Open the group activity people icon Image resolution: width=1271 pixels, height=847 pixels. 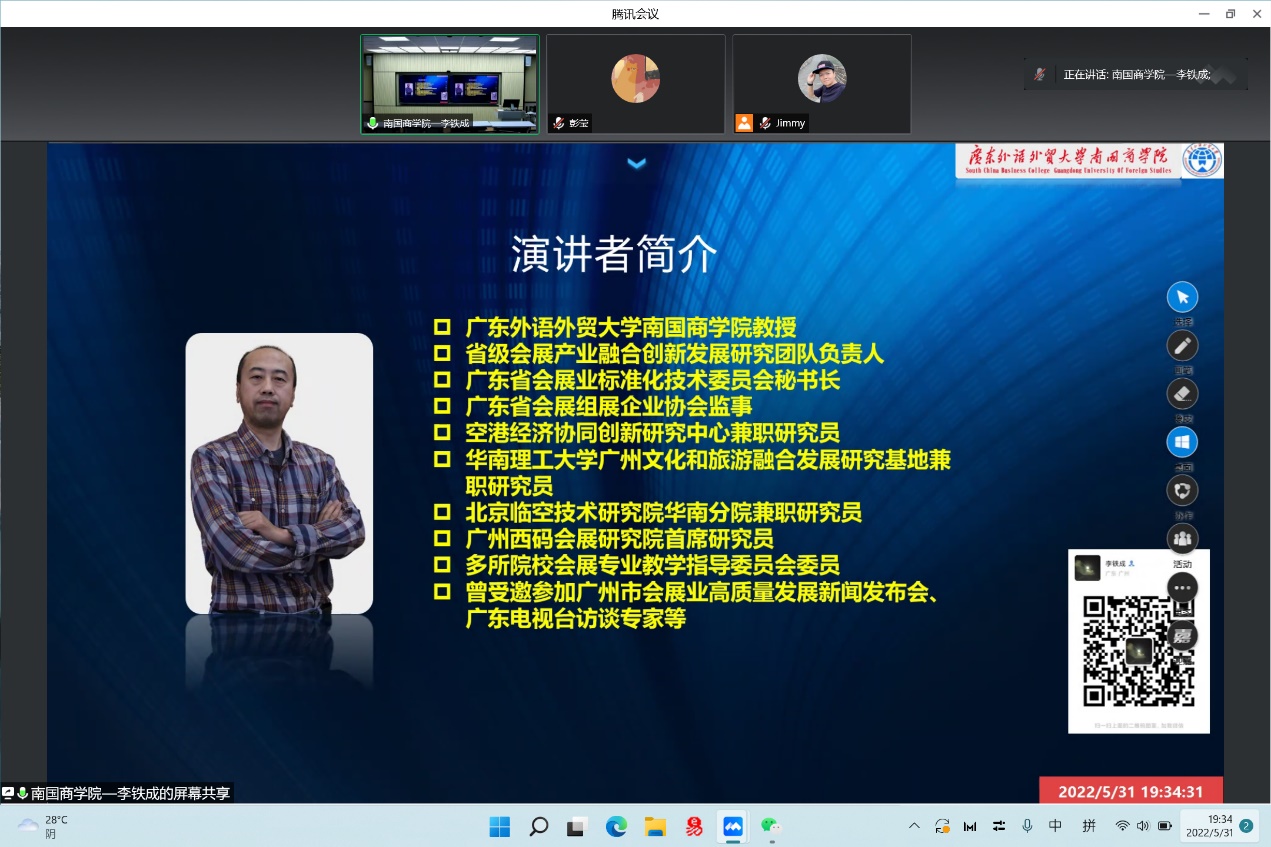click(x=1182, y=538)
